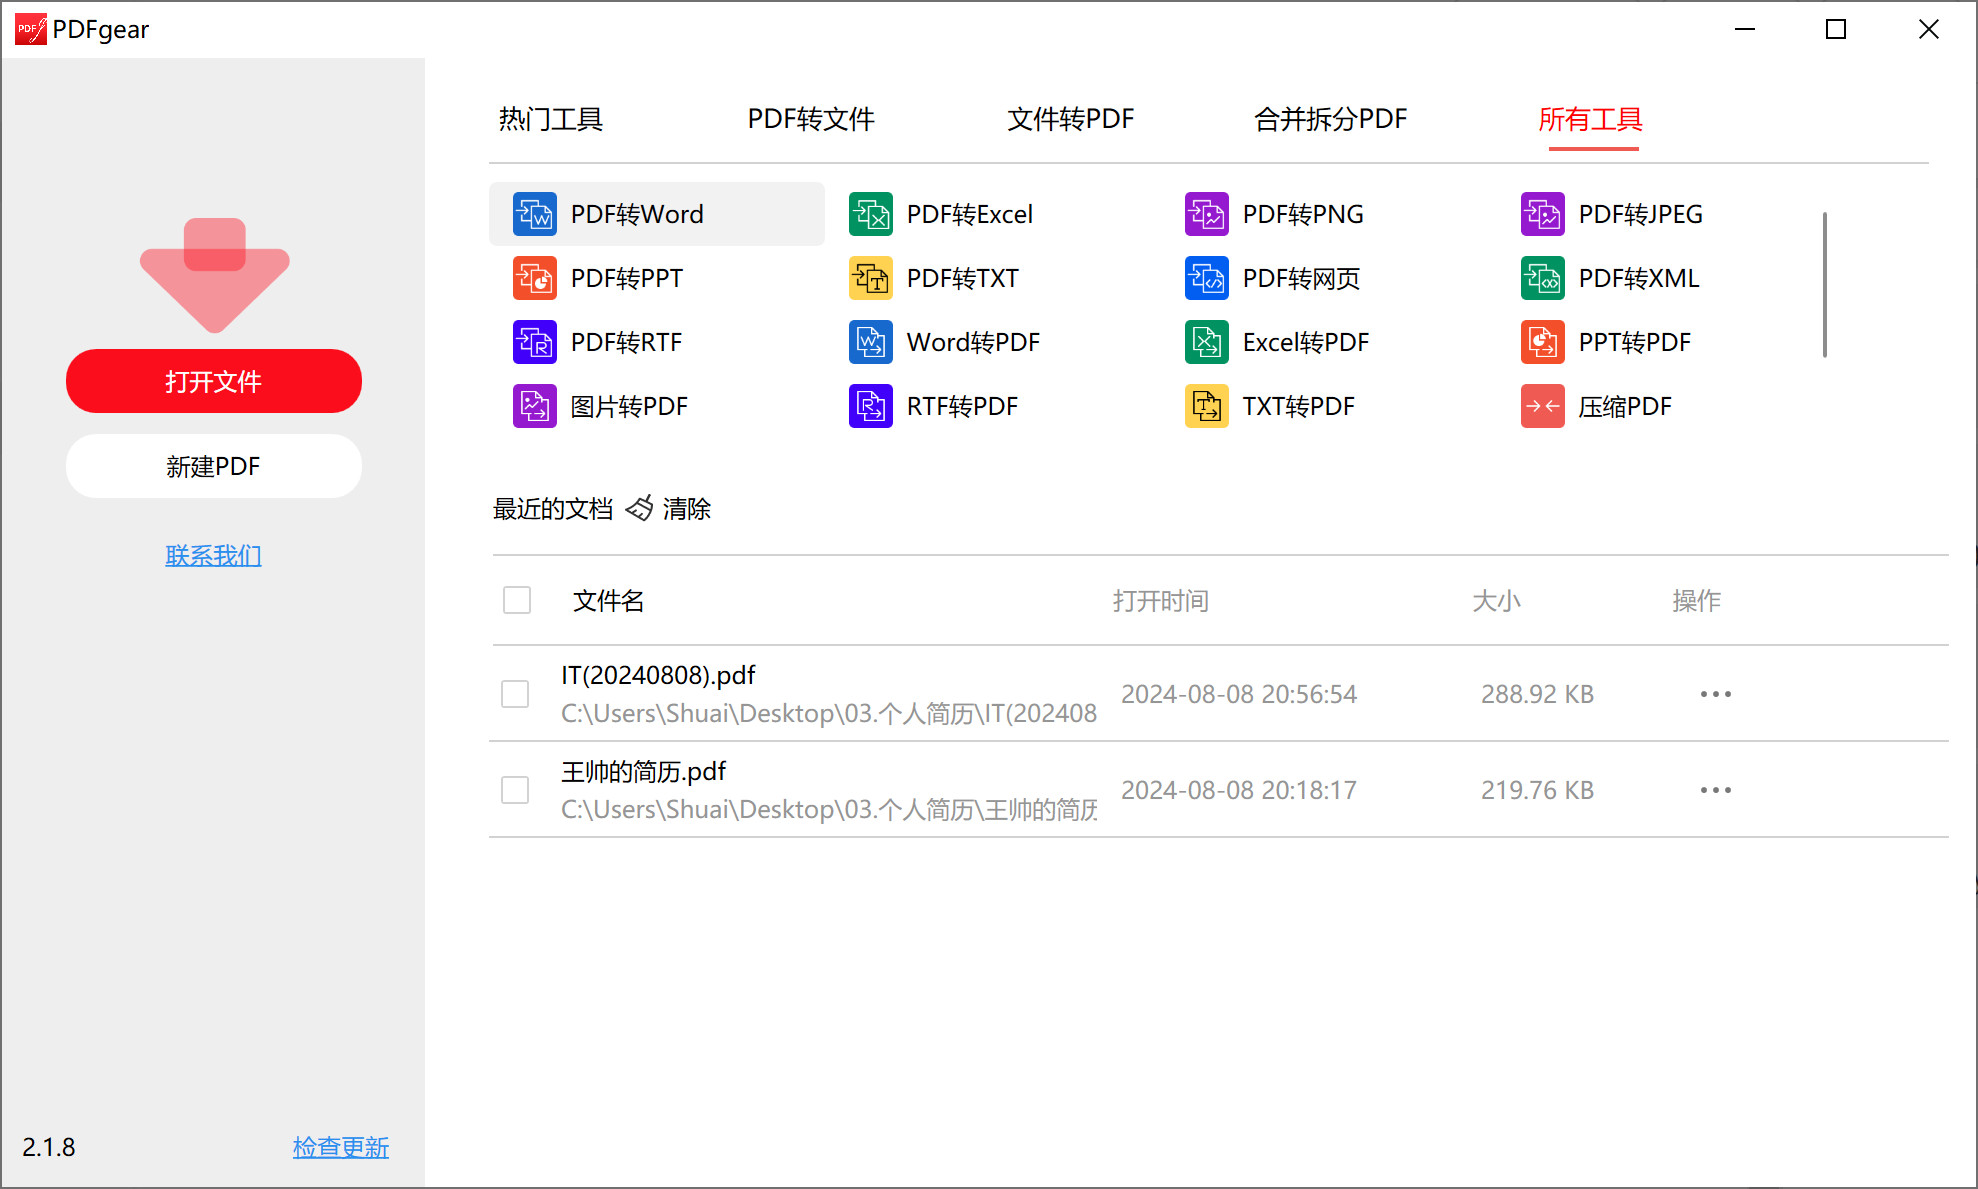Image resolution: width=1978 pixels, height=1189 pixels.
Task: Open the PDF转Excel converter icon
Action: click(x=870, y=214)
